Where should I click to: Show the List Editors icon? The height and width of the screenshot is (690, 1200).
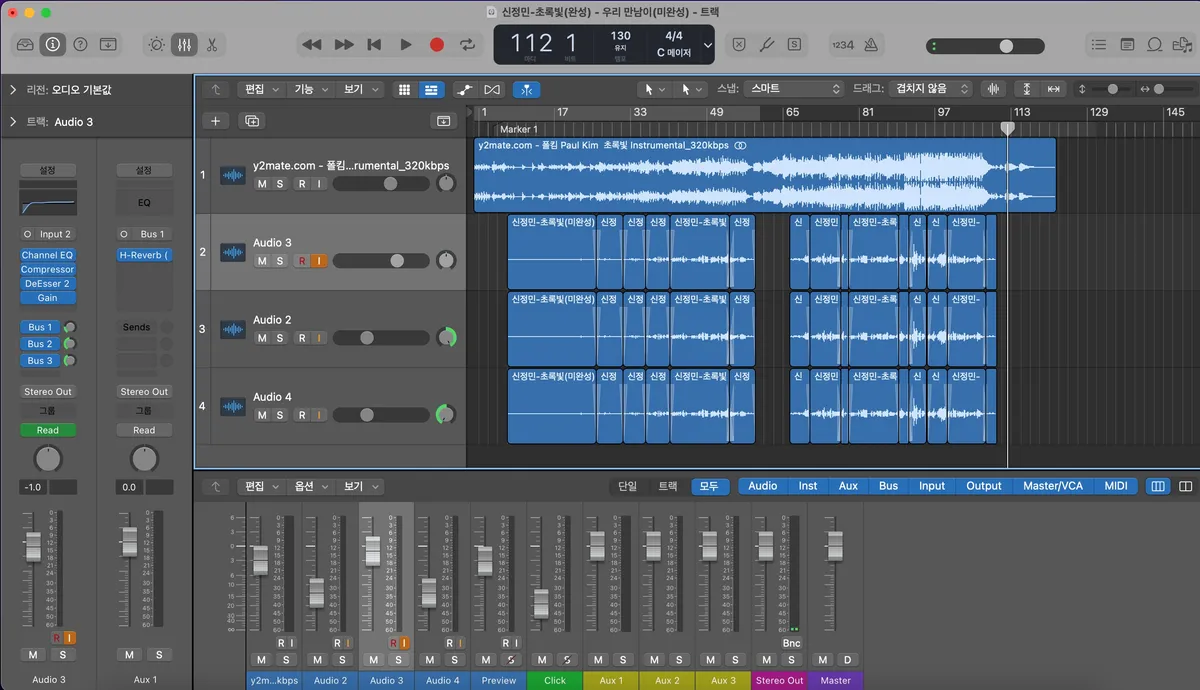(1100, 44)
